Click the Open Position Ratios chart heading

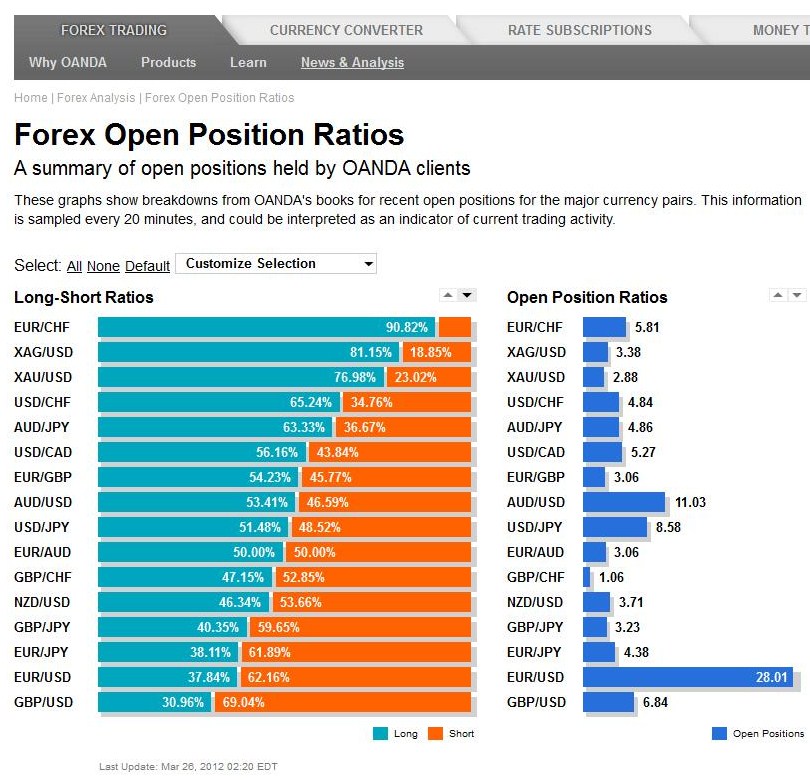[x=587, y=297]
